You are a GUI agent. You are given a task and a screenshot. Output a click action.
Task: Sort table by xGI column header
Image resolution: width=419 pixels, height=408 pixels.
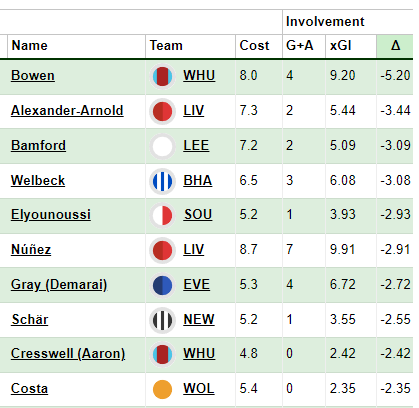point(341,46)
